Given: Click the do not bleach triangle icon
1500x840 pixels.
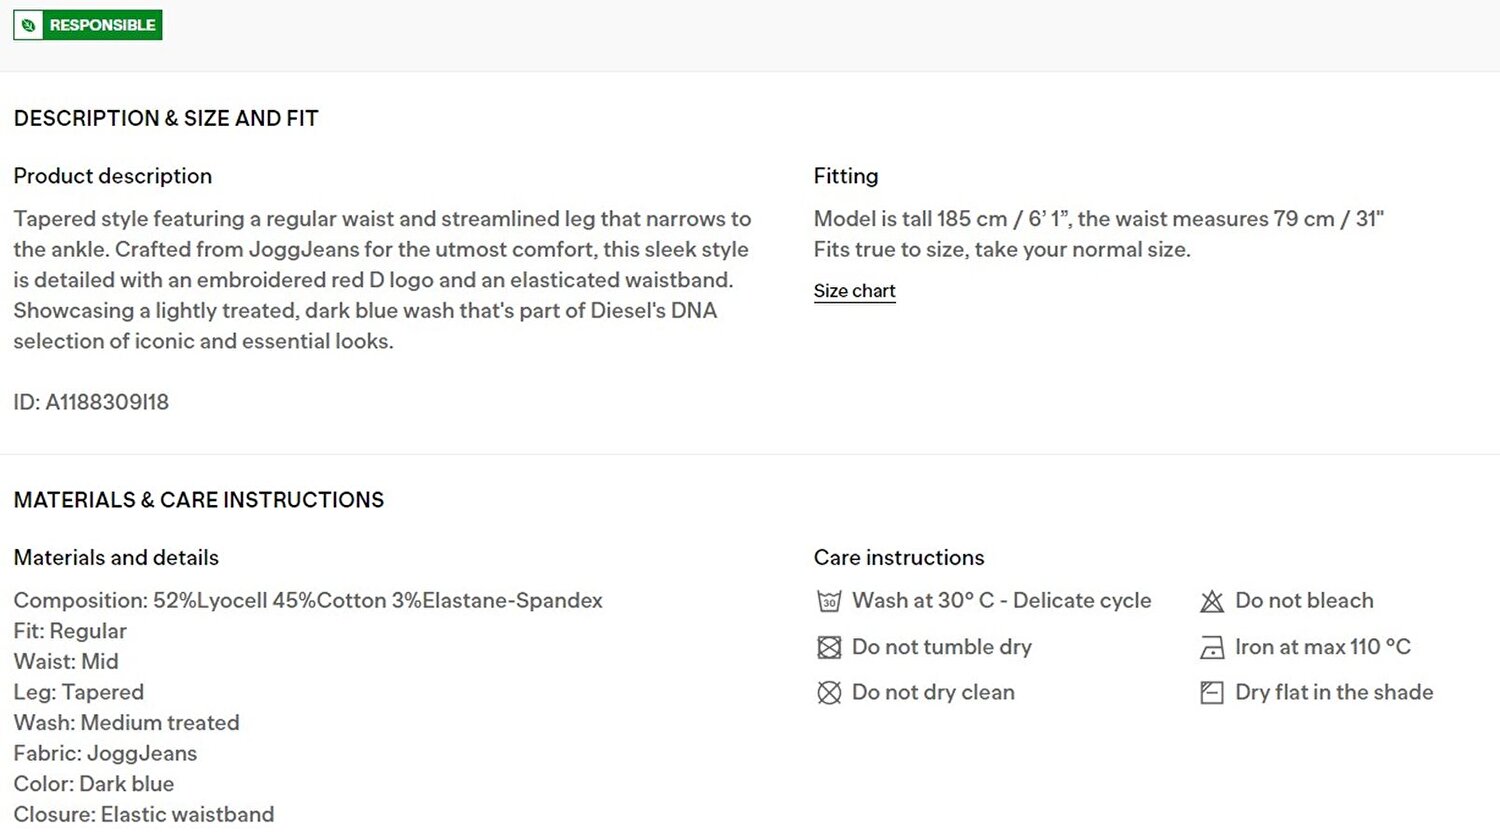Looking at the screenshot, I should pos(1212,601).
